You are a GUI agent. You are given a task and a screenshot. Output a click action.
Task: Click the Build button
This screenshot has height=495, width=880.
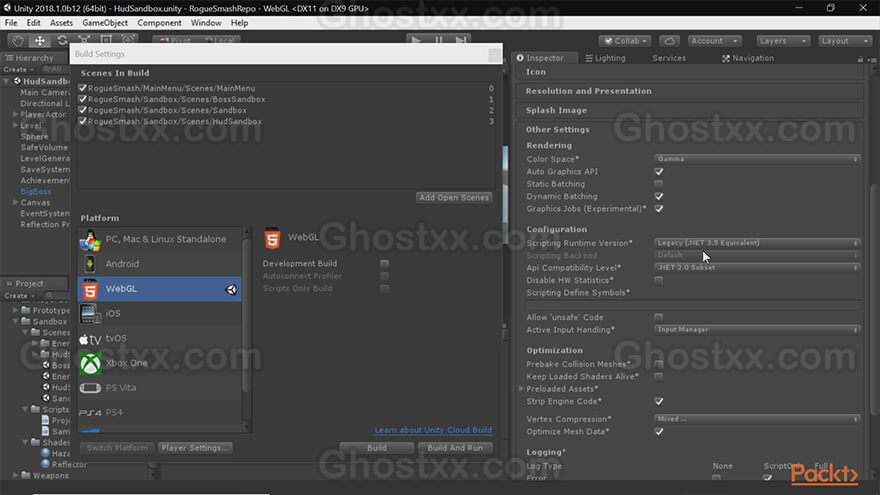pos(377,448)
